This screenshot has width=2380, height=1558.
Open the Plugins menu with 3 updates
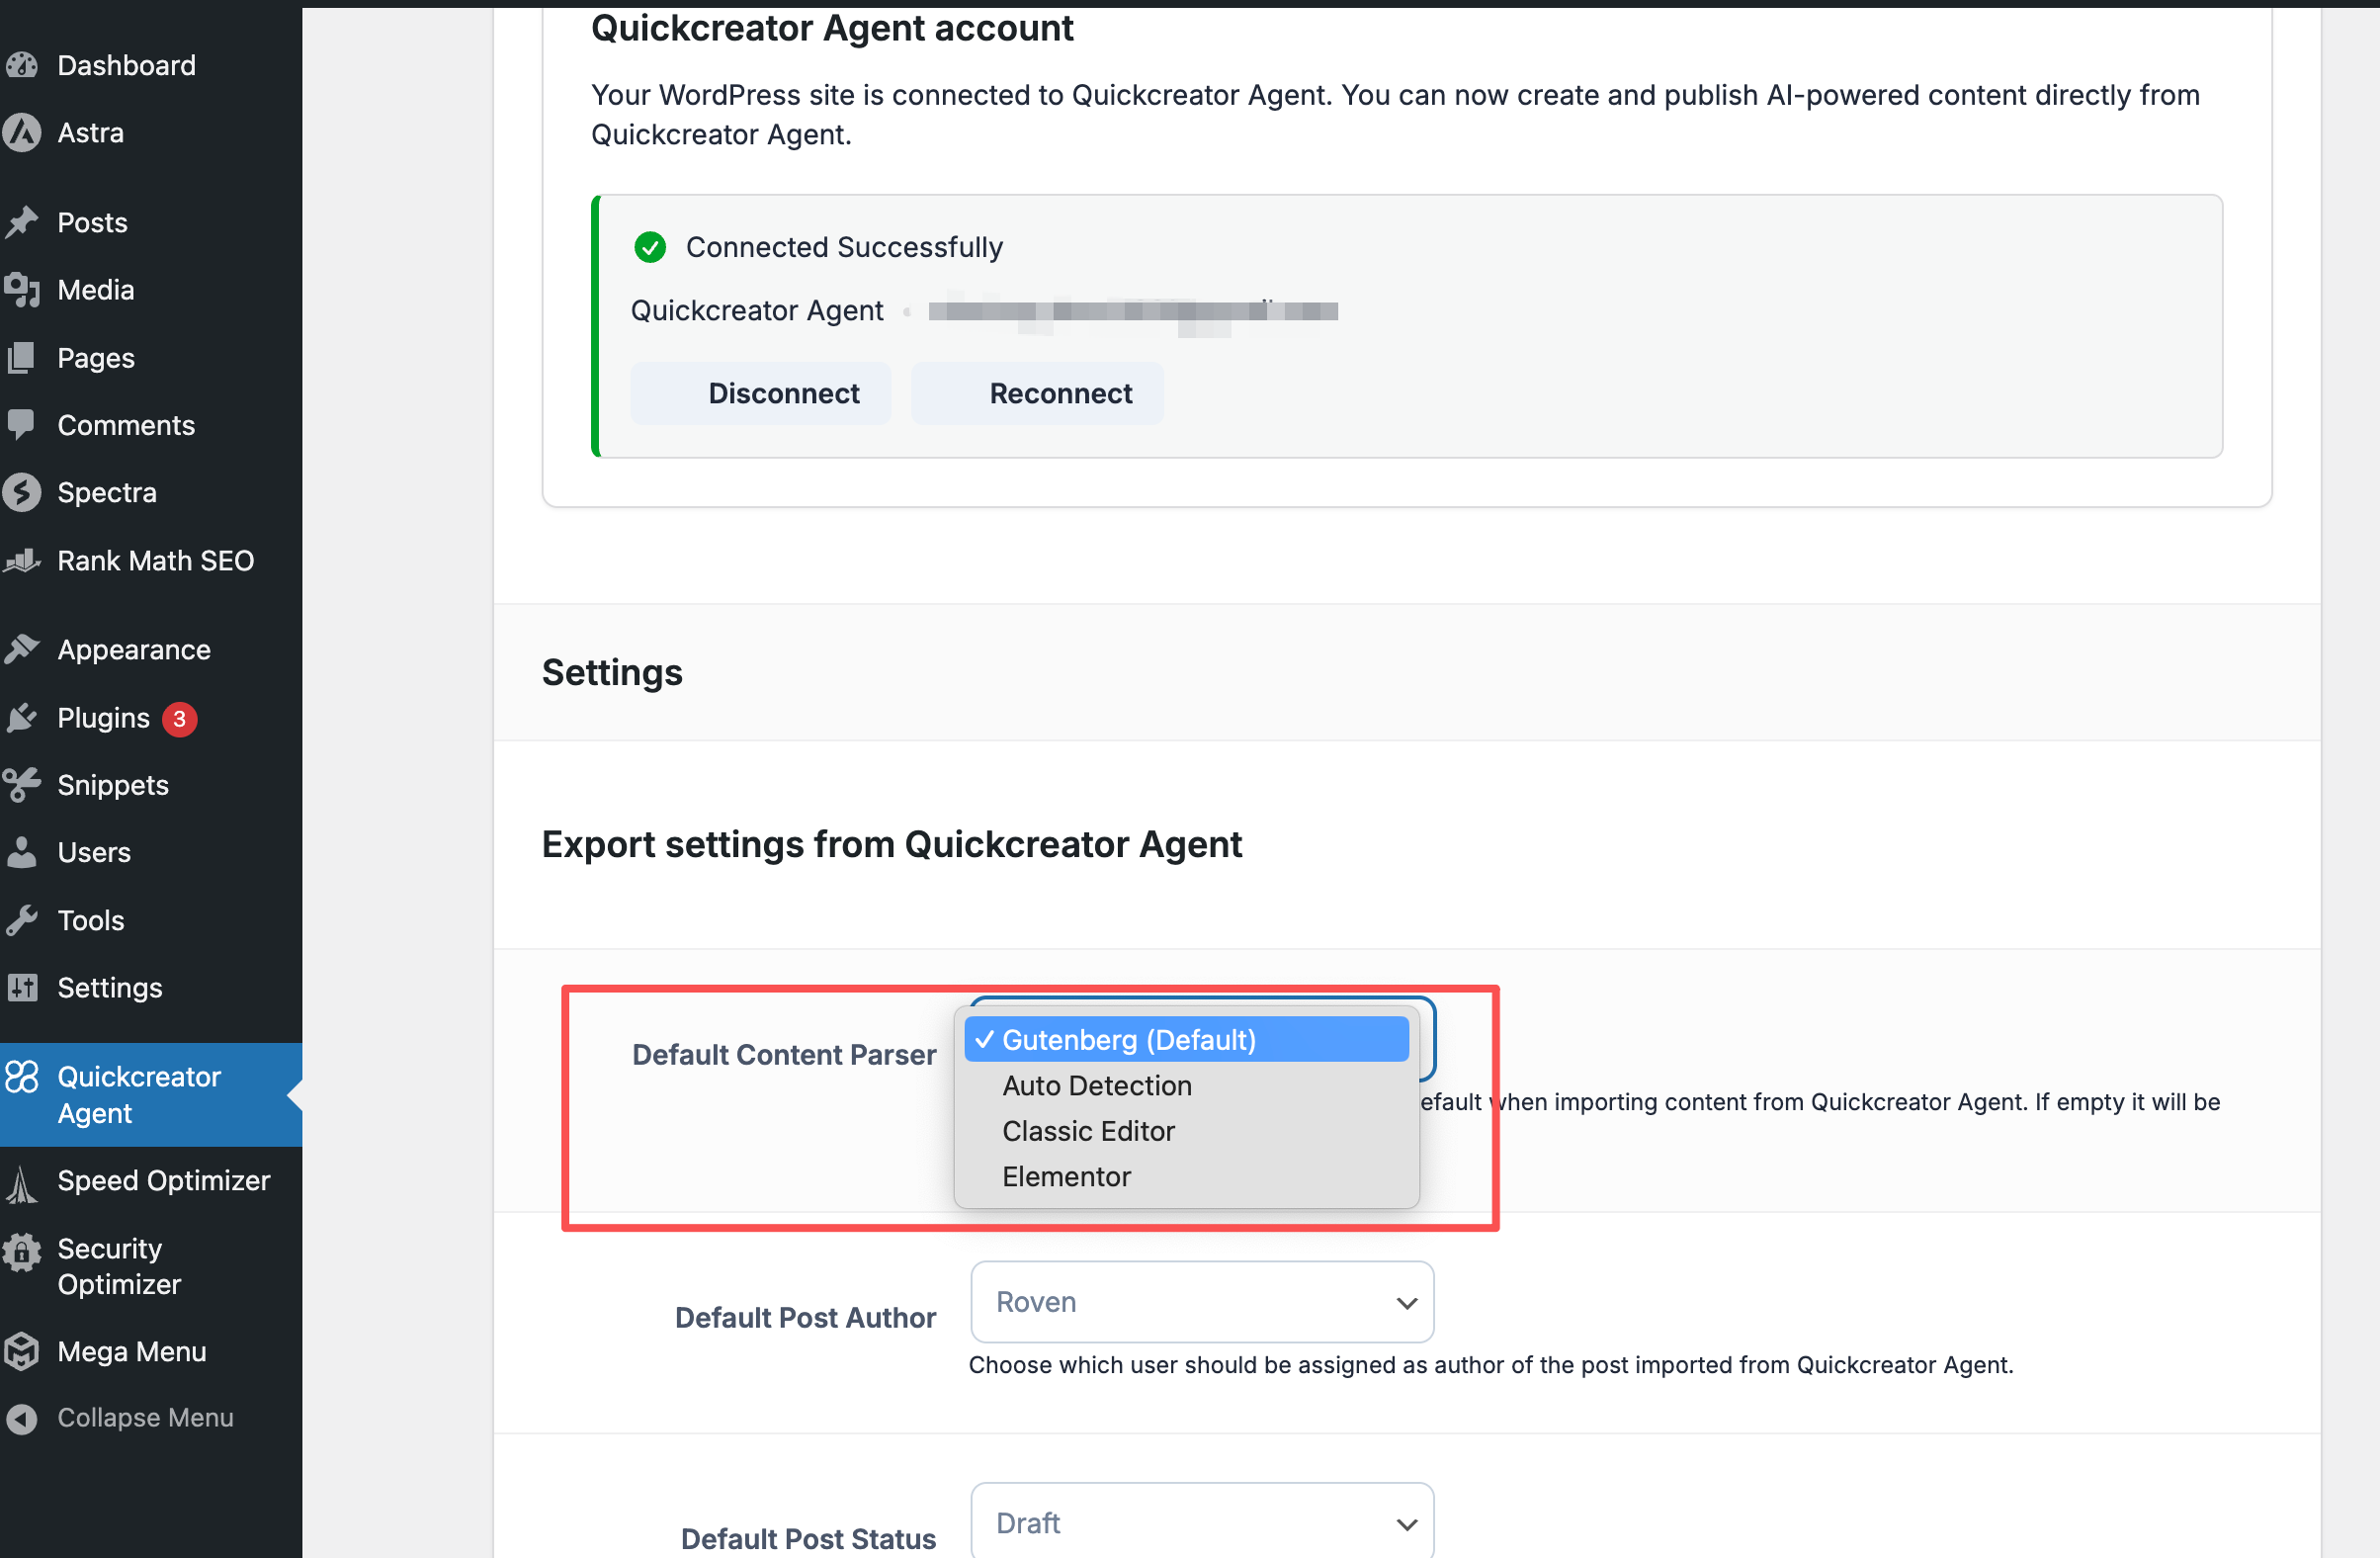24,717
